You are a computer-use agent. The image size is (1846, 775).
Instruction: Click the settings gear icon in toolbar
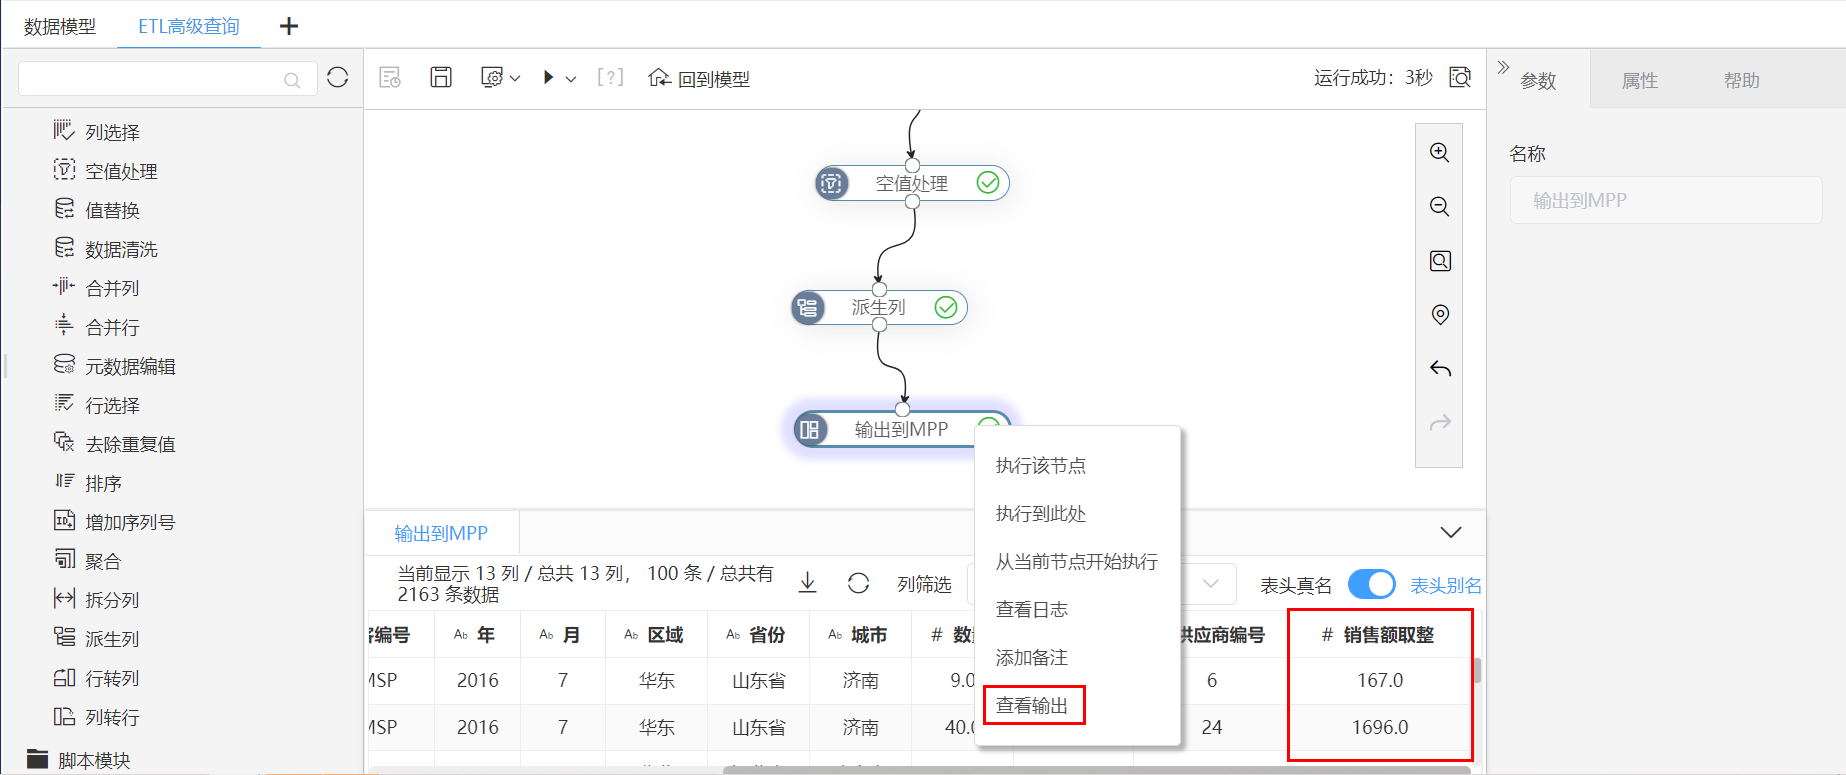click(x=492, y=77)
